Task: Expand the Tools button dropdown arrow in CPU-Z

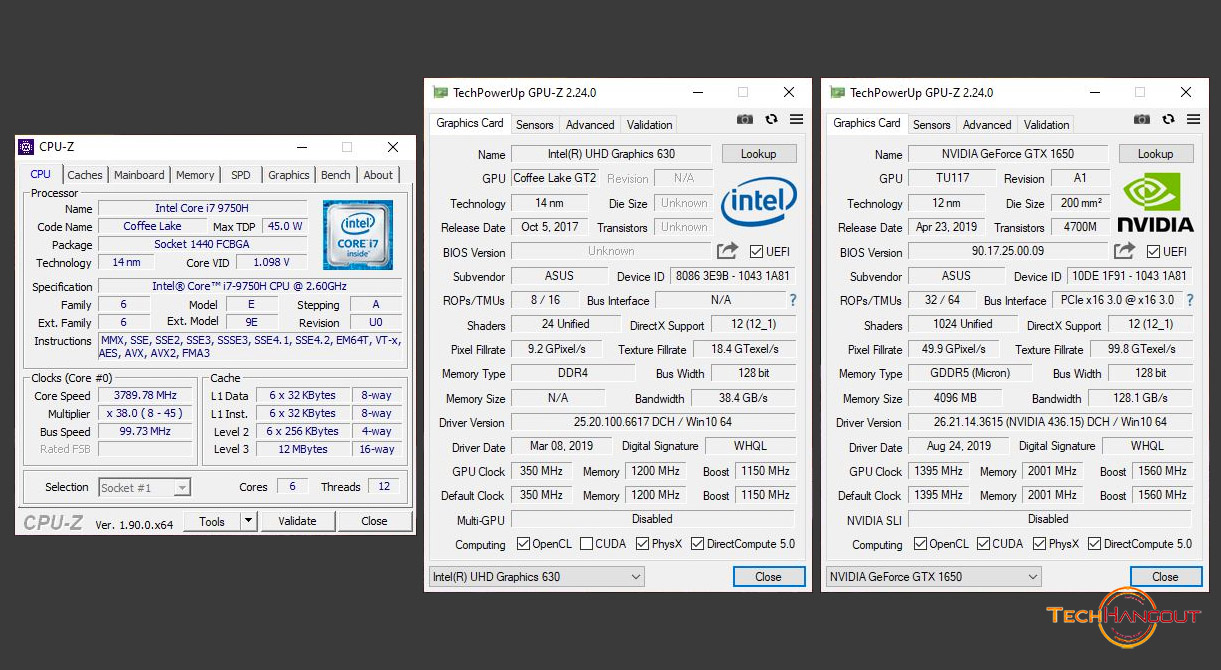Action: click(x=248, y=521)
